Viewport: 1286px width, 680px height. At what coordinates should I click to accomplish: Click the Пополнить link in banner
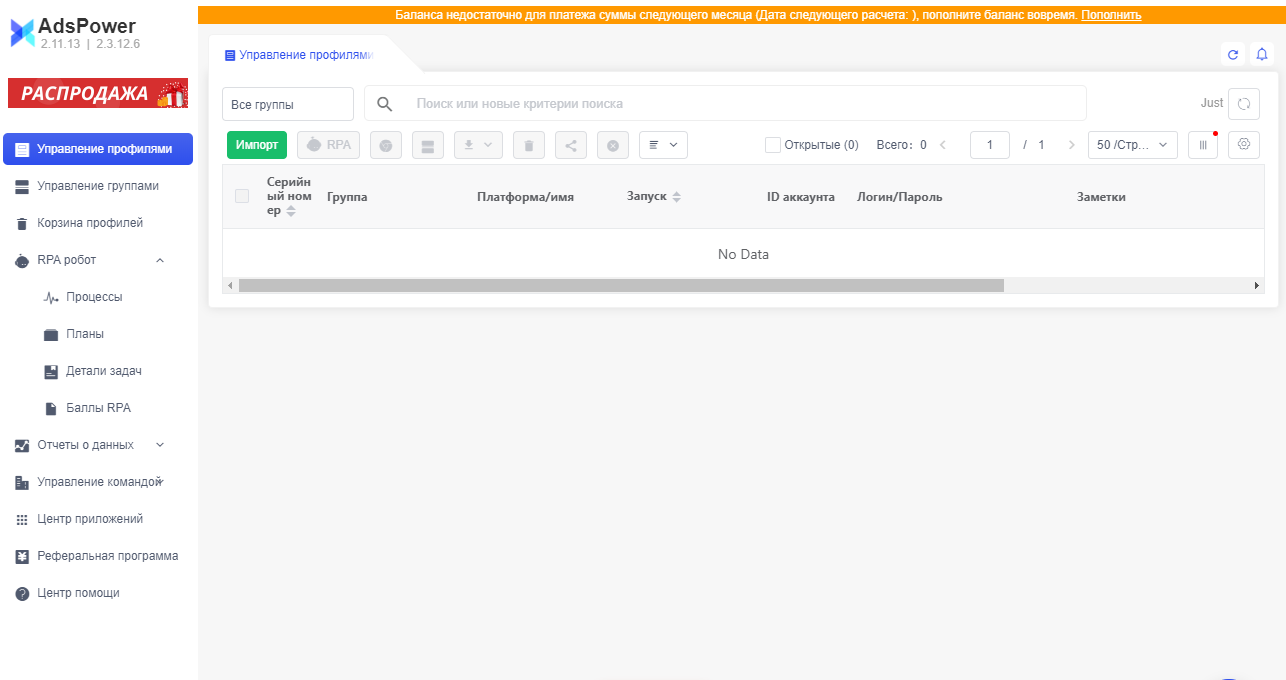coord(1111,15)
